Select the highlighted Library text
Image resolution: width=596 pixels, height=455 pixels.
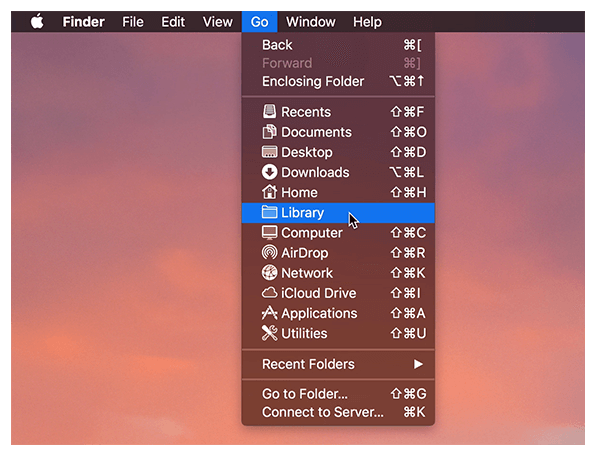303,212
